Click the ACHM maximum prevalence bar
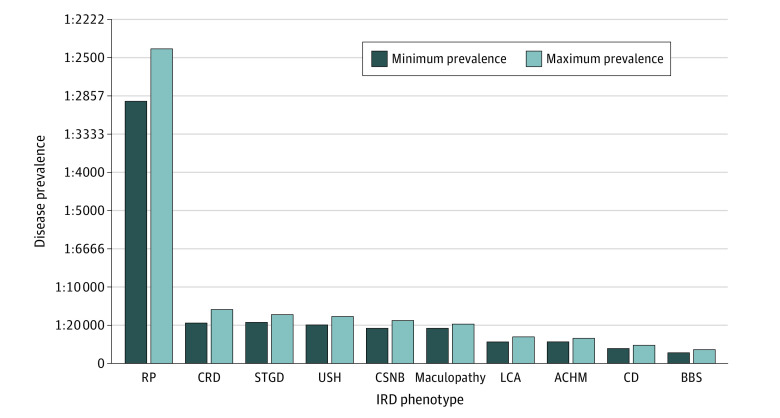The image size is (780, 418). pos(583,350)
